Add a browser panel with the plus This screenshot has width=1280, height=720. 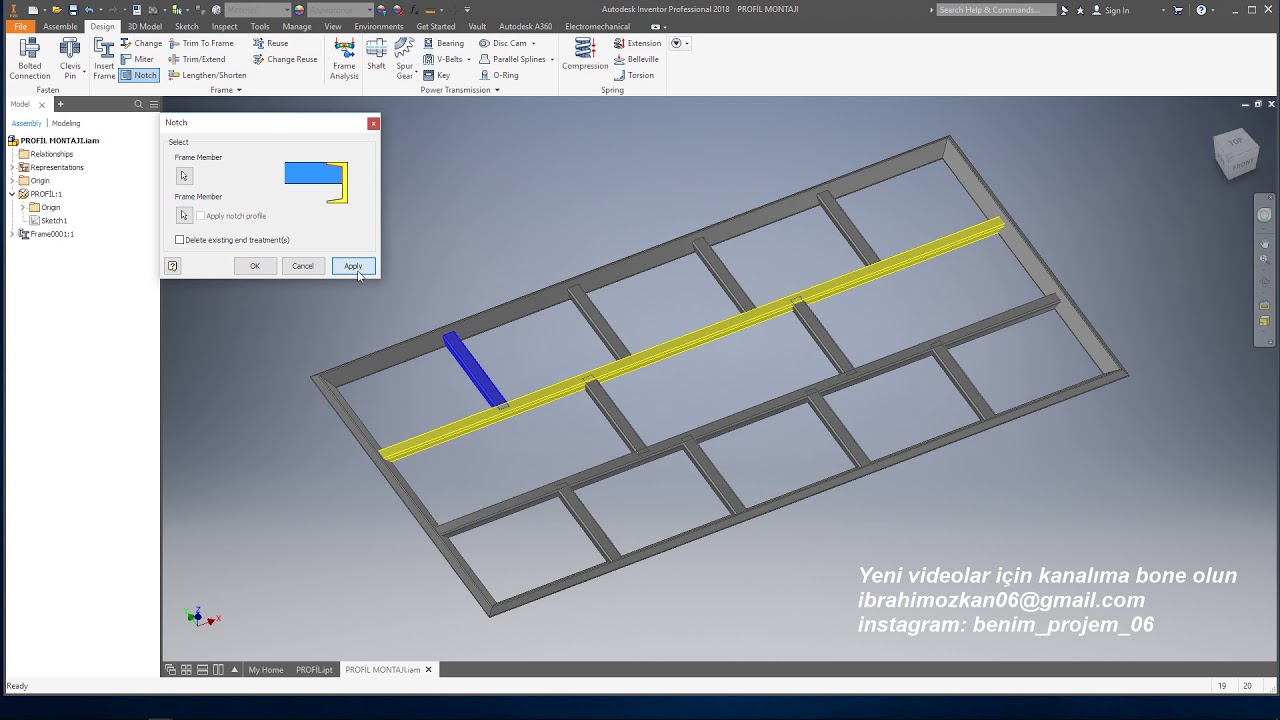tap(60, 104)
